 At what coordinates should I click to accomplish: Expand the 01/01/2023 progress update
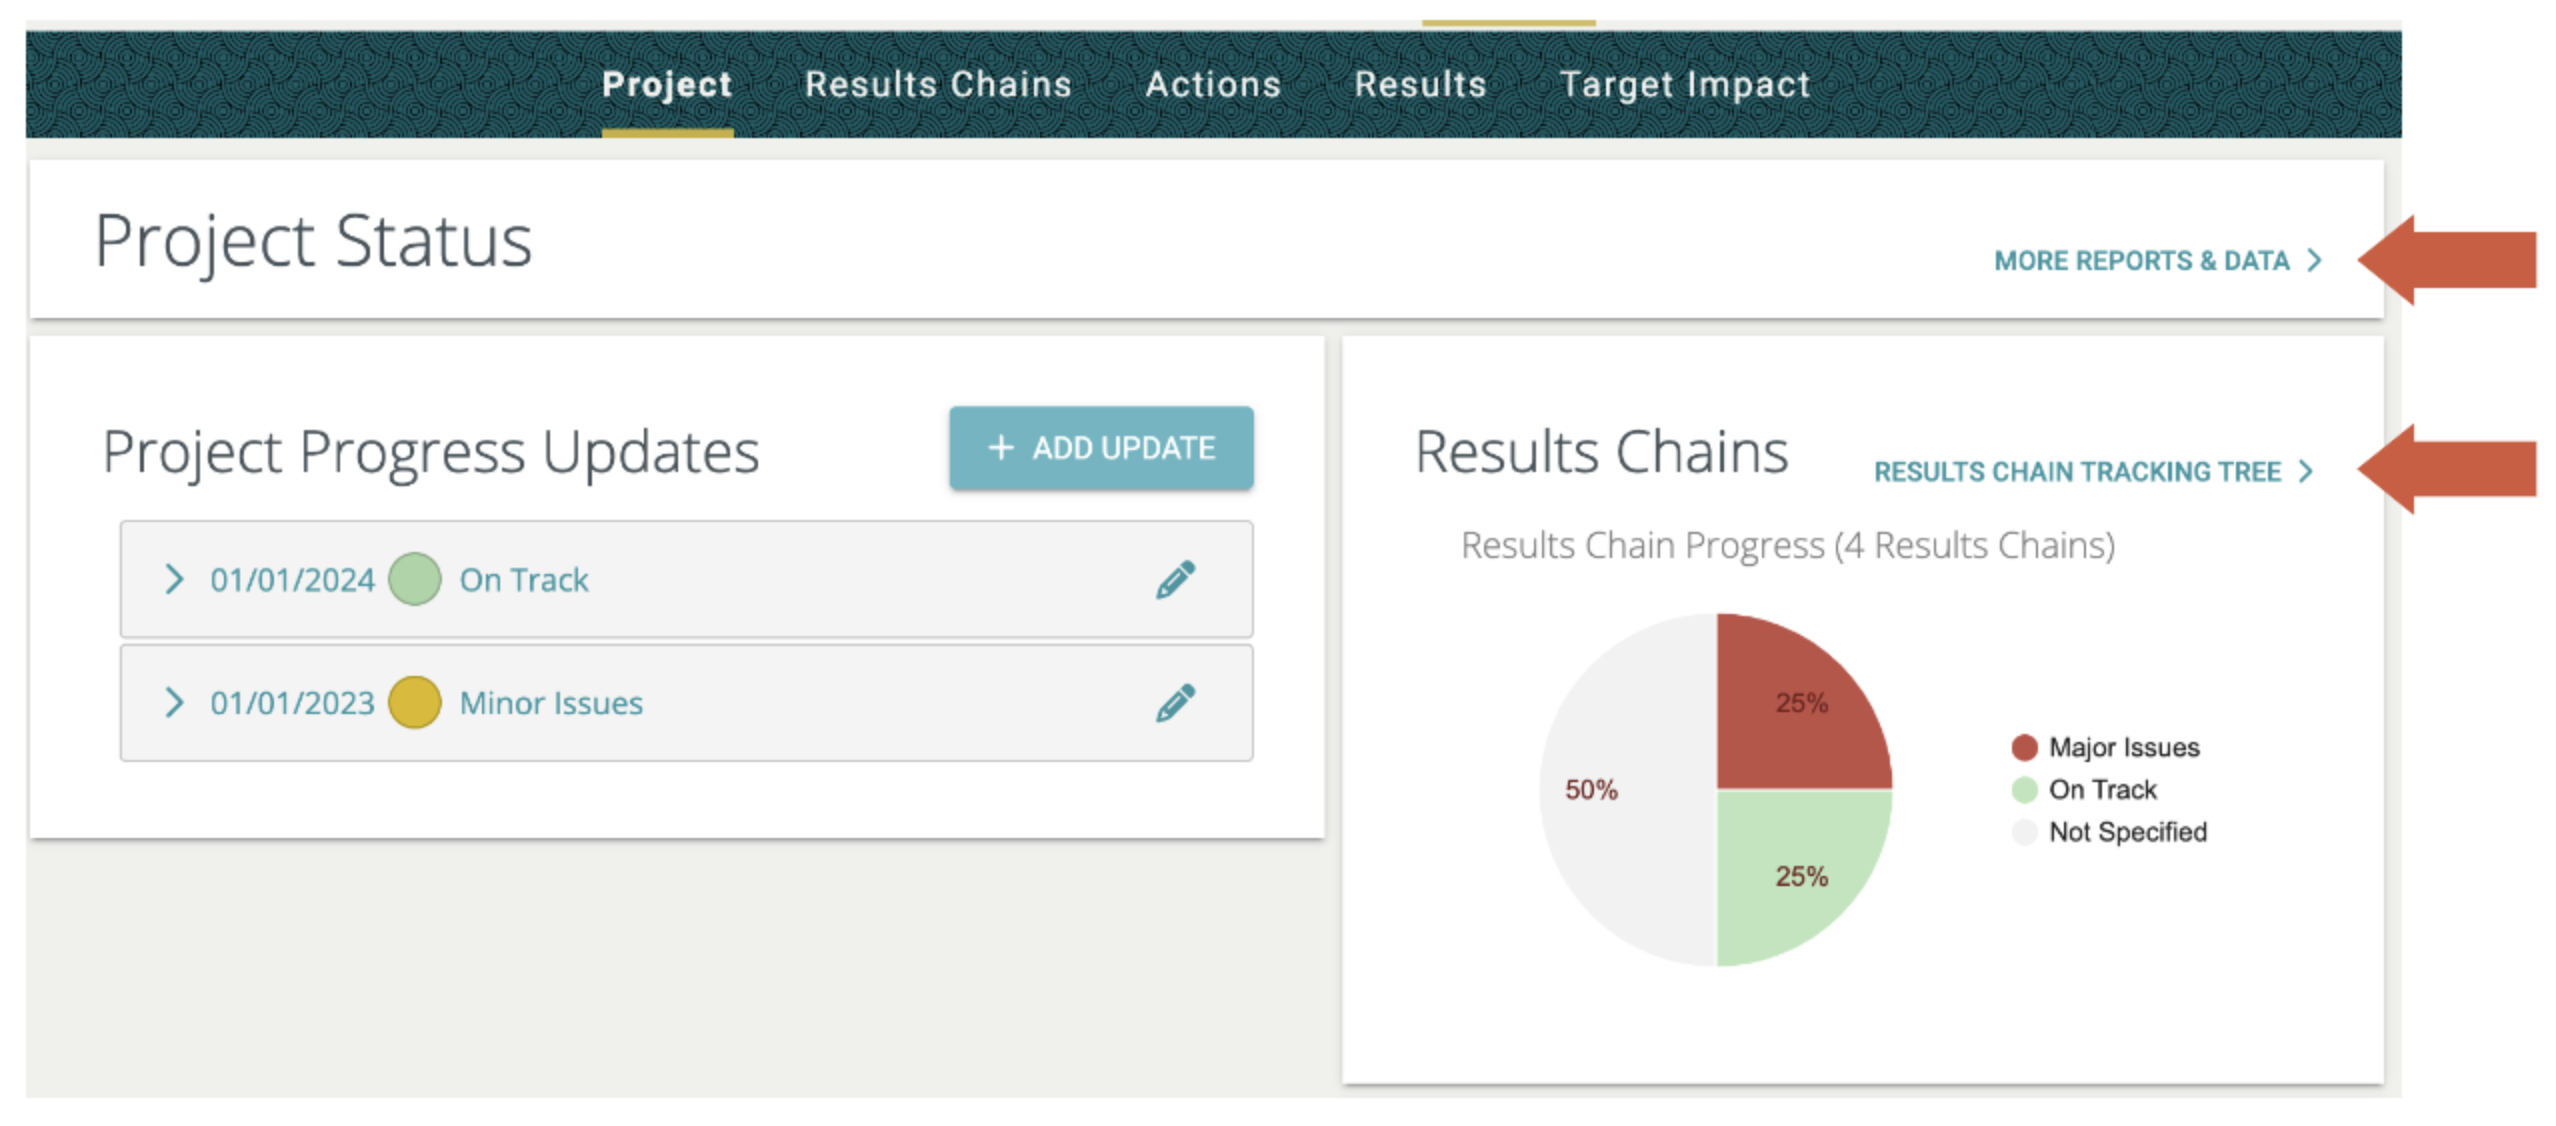[x=174, y=702]
